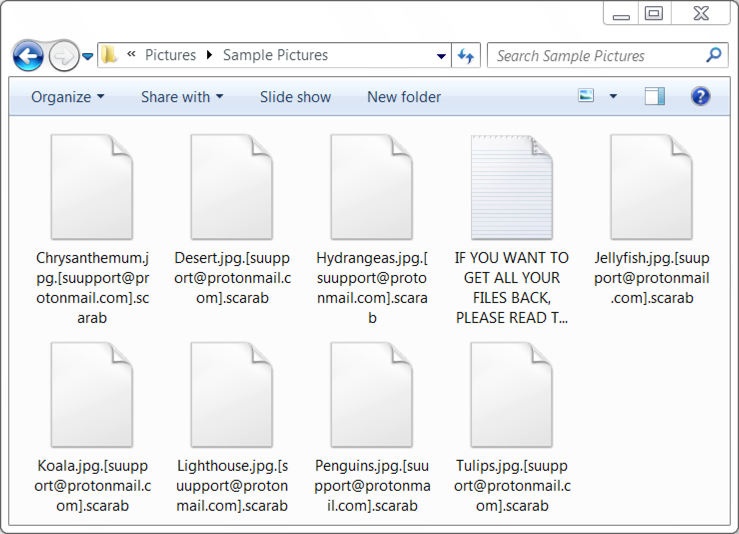Select the ransom note text file icon

point(512,187)
